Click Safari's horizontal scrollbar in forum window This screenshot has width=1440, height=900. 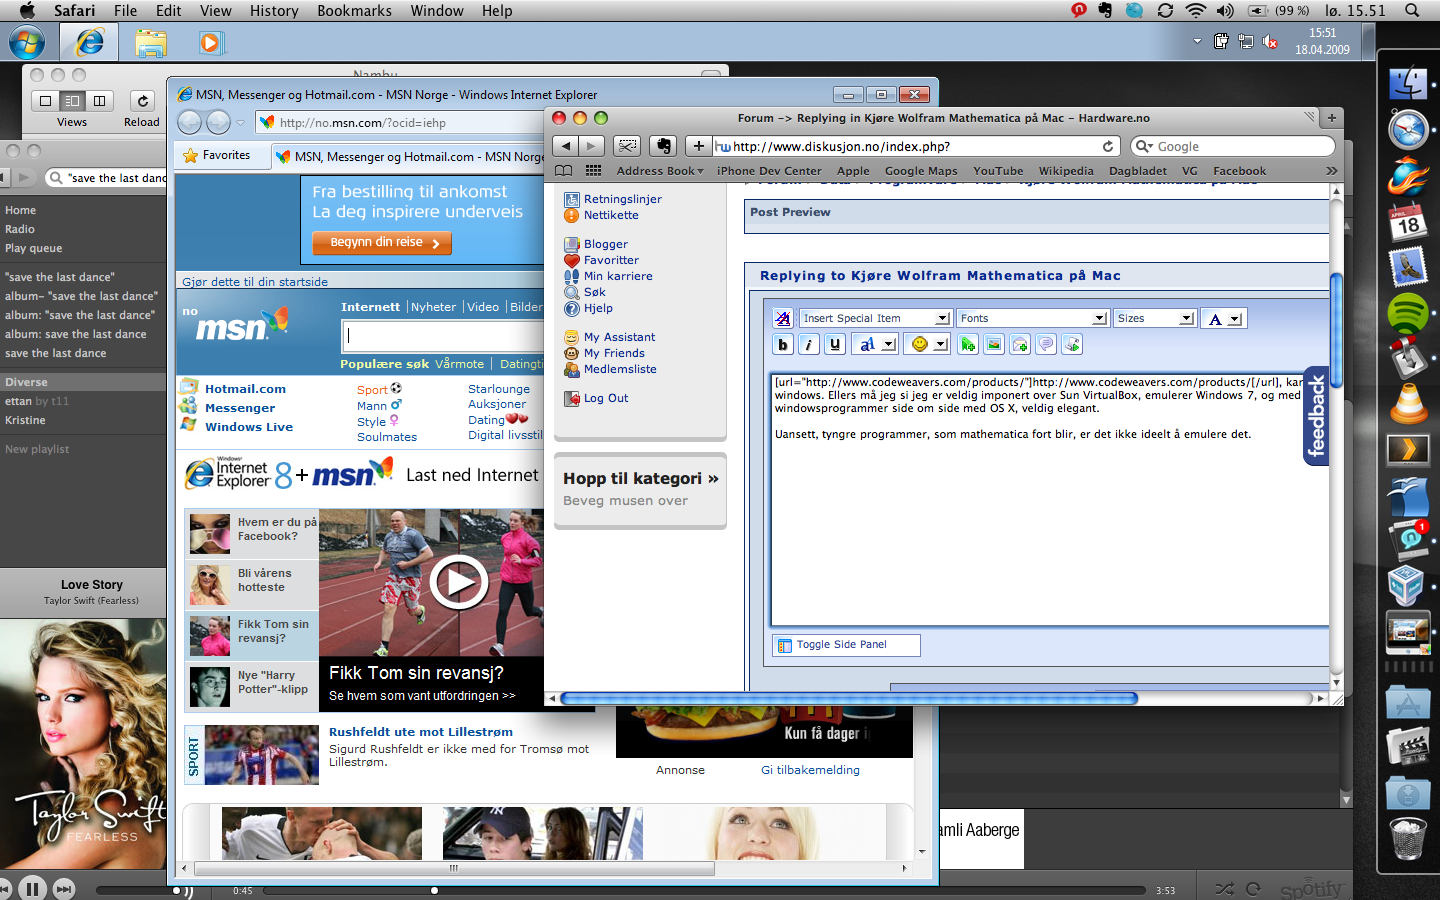click(x=849, y=698)
